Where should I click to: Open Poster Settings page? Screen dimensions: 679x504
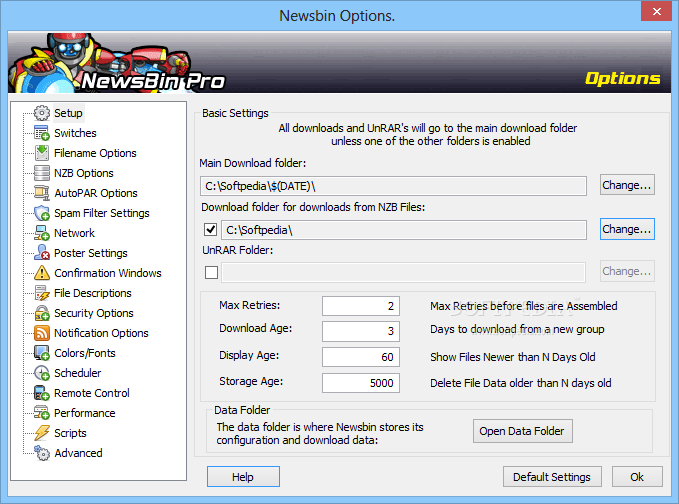pyautogui.click(x=91, y=253)
